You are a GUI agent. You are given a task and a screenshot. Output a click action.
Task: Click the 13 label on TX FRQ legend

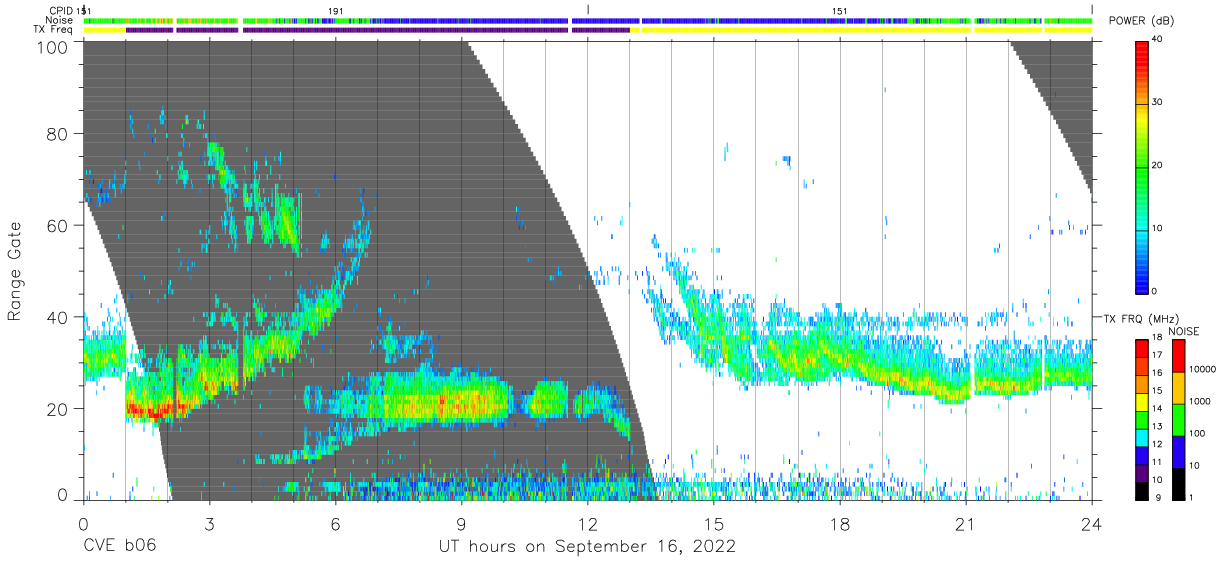point(1158,426)
